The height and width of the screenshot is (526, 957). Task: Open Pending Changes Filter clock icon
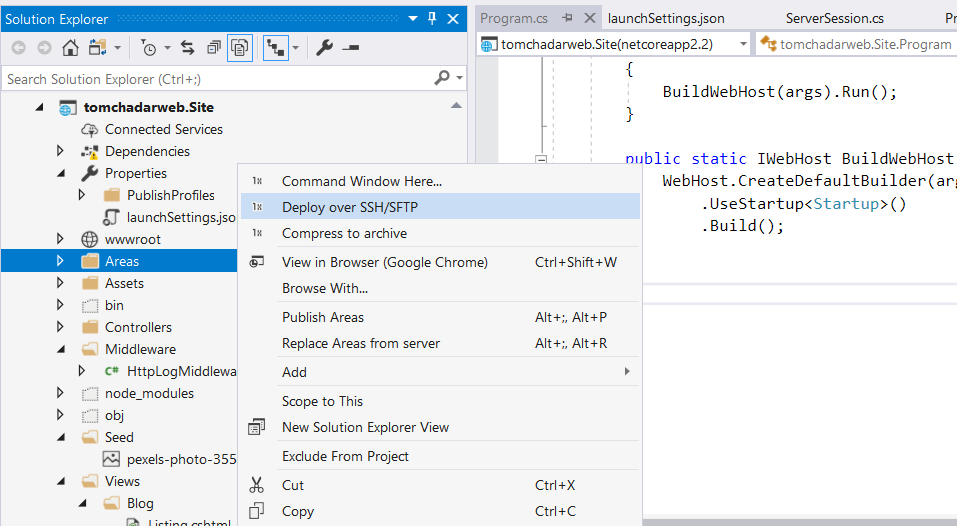point(148,47)
